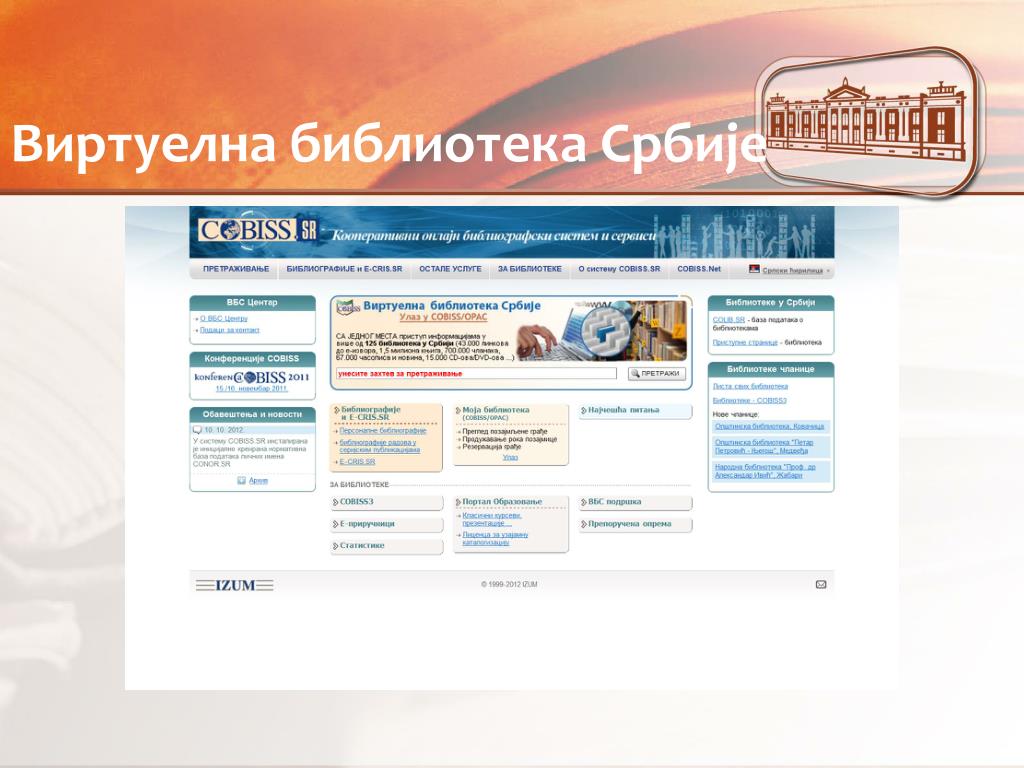Open the Персоналне библиографије link

click(383, 431)
